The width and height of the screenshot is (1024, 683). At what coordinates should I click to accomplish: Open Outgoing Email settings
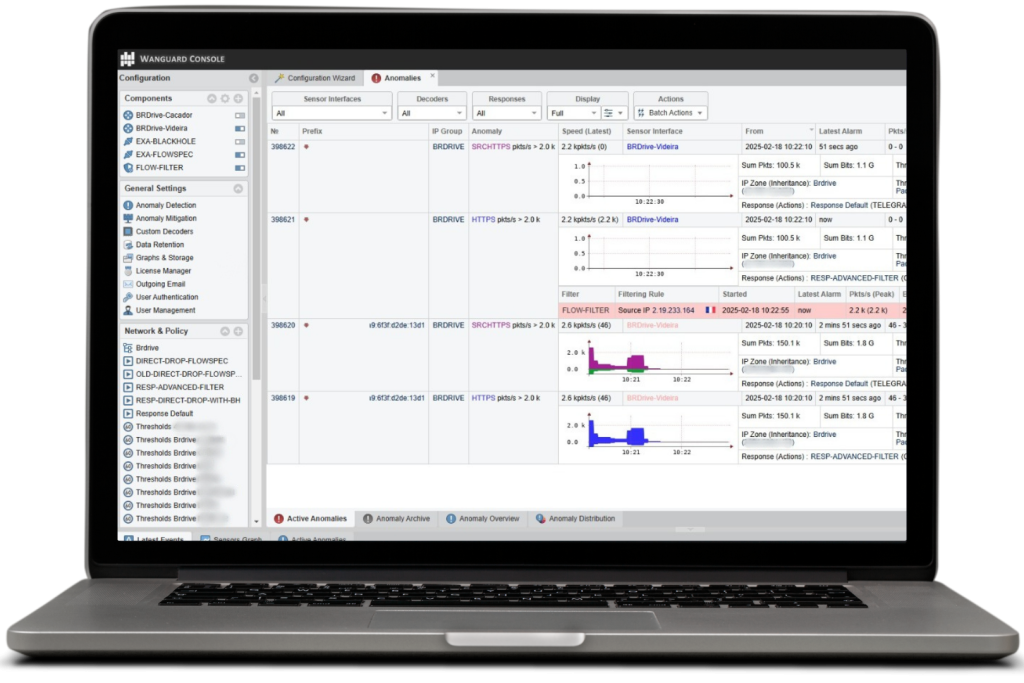pyautogui.click(x=160, y=284)
